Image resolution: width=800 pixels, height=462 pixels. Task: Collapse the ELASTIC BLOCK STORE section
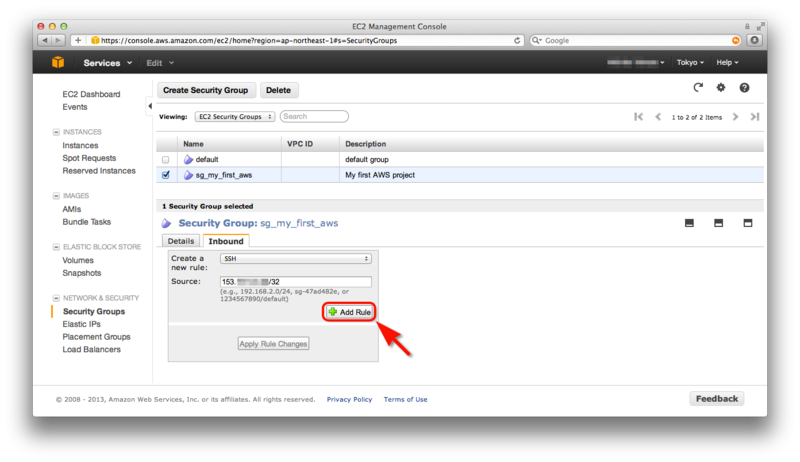[x=56, y=247]
